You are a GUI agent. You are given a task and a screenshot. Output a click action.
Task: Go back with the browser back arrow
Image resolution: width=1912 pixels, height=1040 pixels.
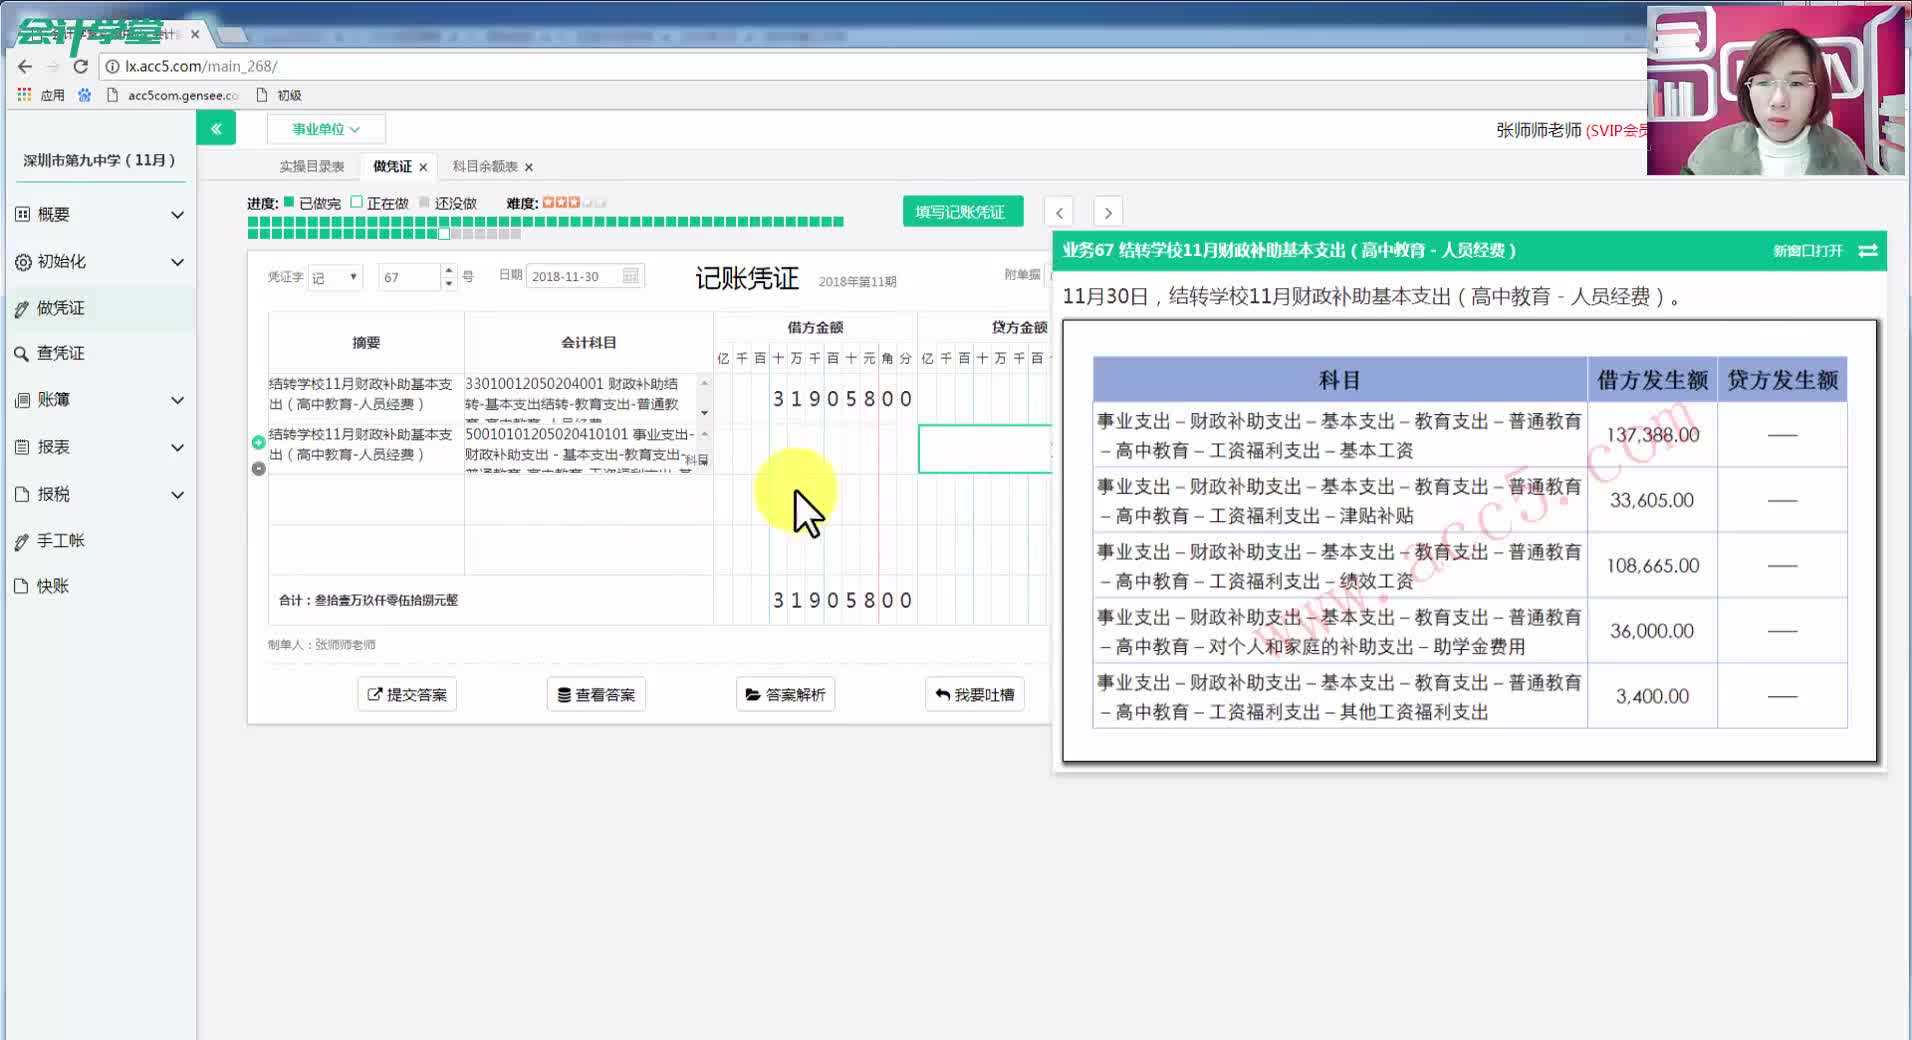pyautogui.click(x=25, y=66)
